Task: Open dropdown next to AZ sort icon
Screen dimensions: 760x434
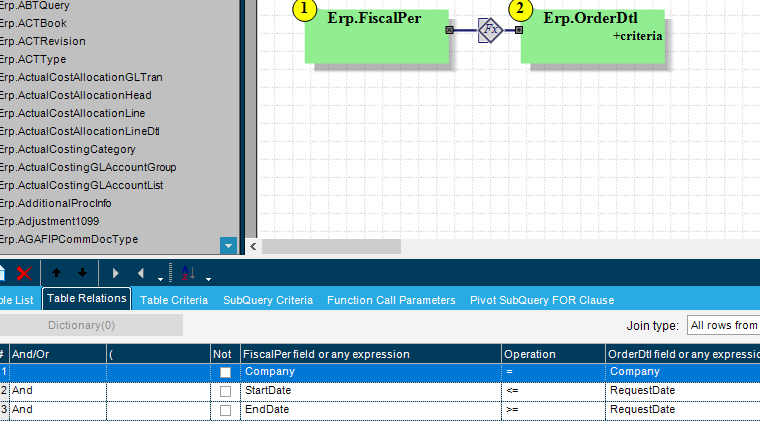Action: pos(208,279)
